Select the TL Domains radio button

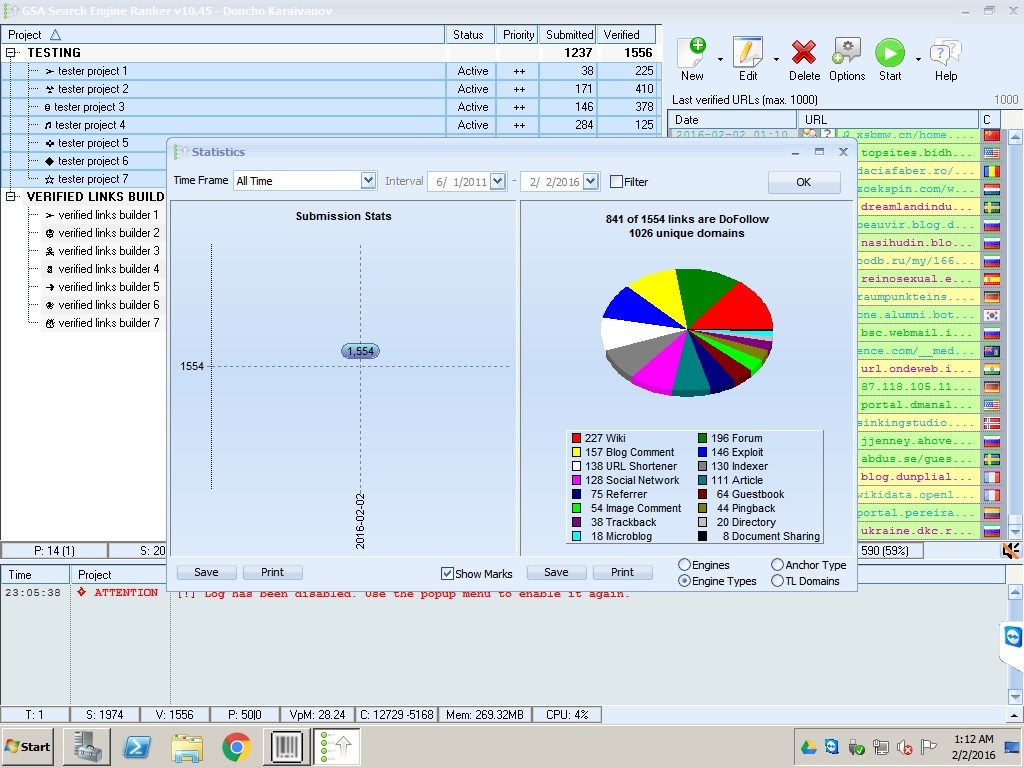pyautogui.click(x=777, y=581)
